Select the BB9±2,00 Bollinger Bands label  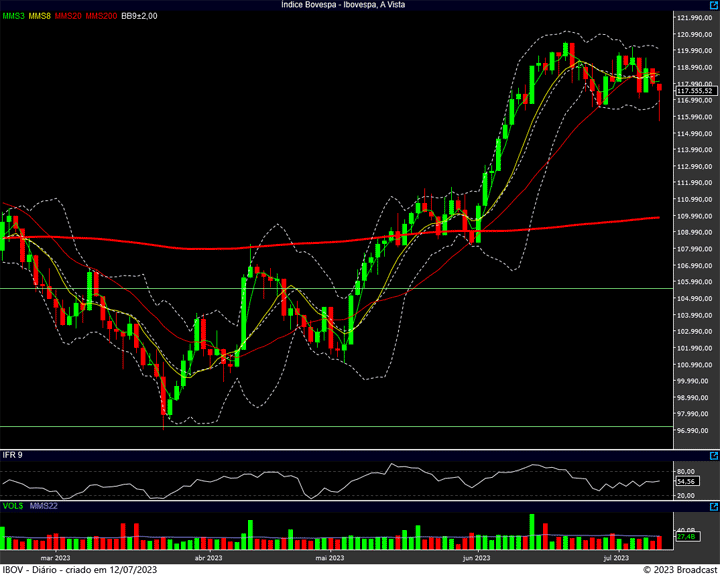pos(139,16)
